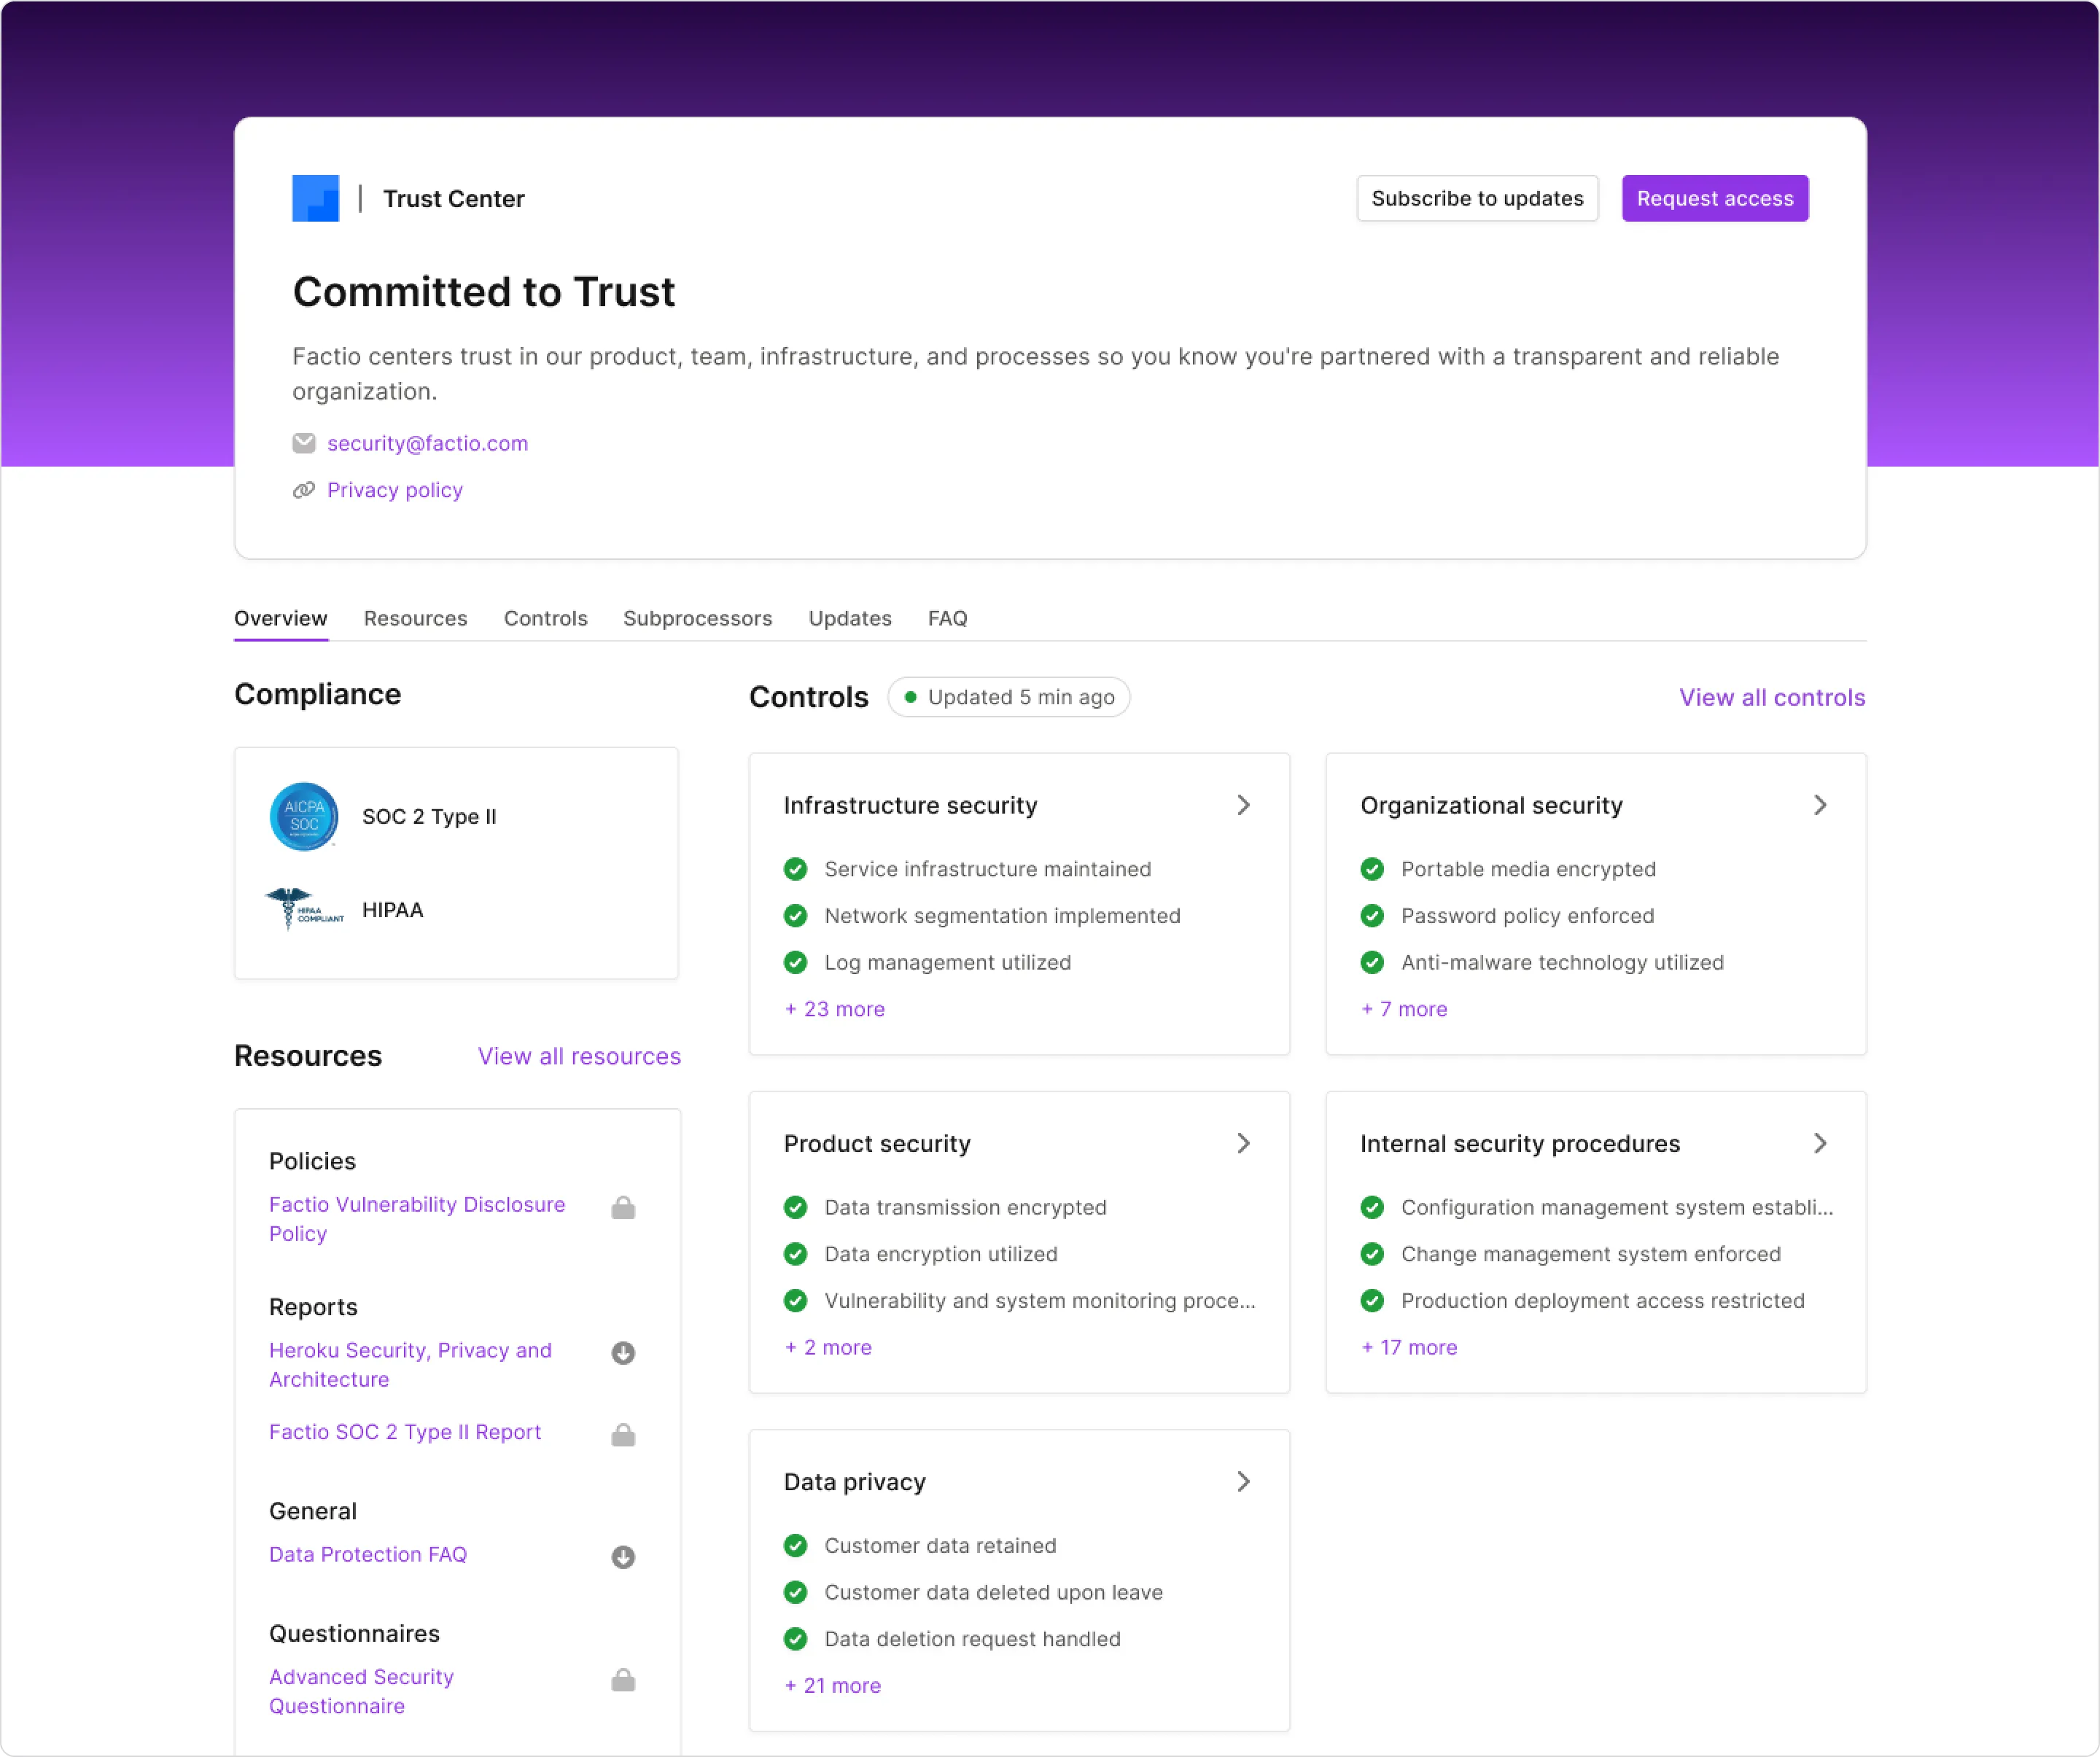Open the FAQ tab
2100x1757 pixels.
[x=947, y=618]
